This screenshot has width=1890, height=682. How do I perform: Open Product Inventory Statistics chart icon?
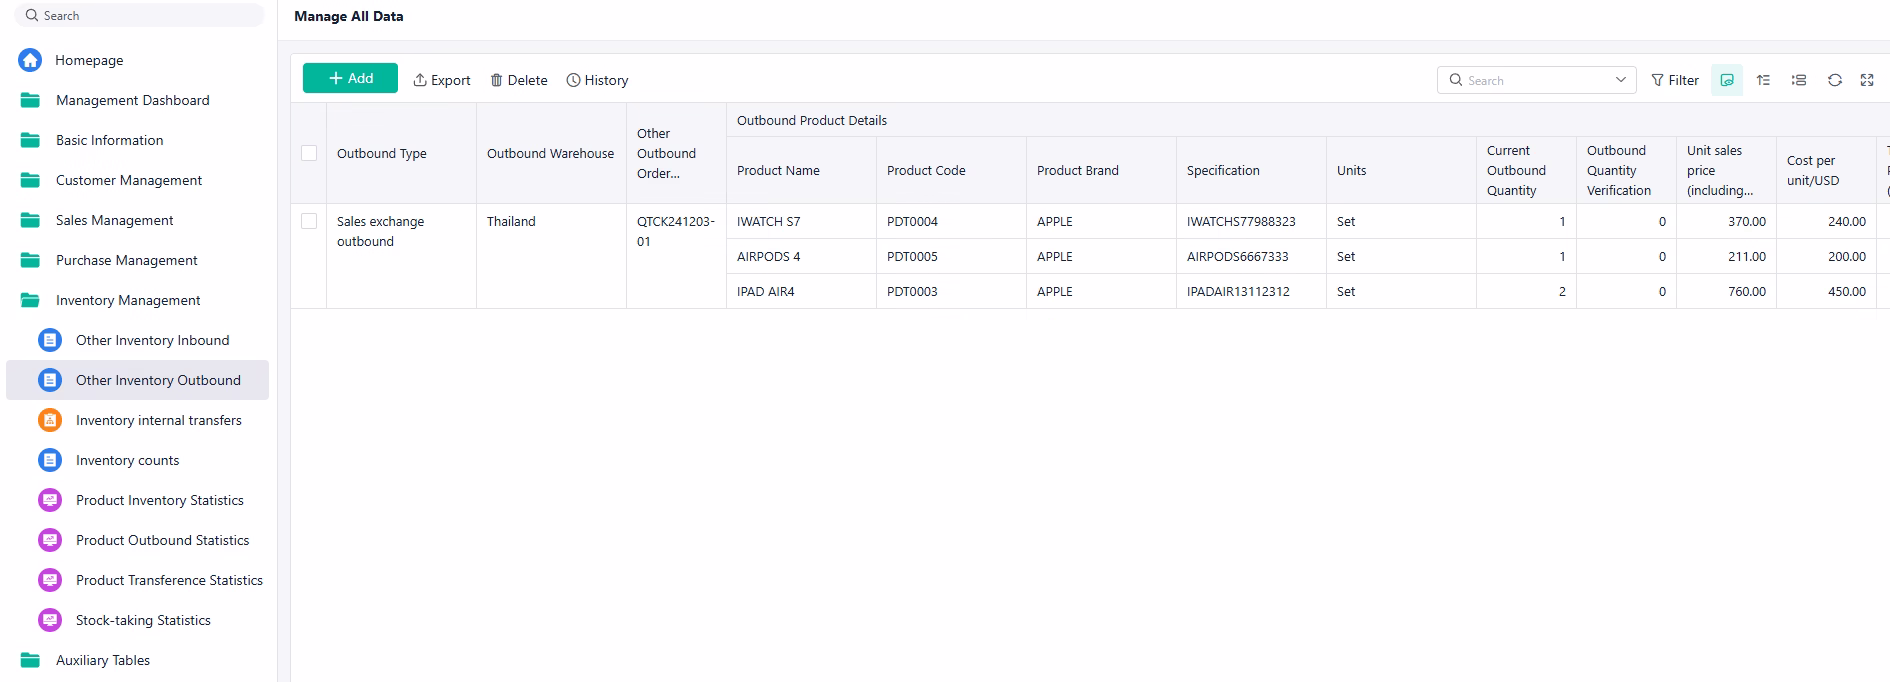(x=50, y=500)
